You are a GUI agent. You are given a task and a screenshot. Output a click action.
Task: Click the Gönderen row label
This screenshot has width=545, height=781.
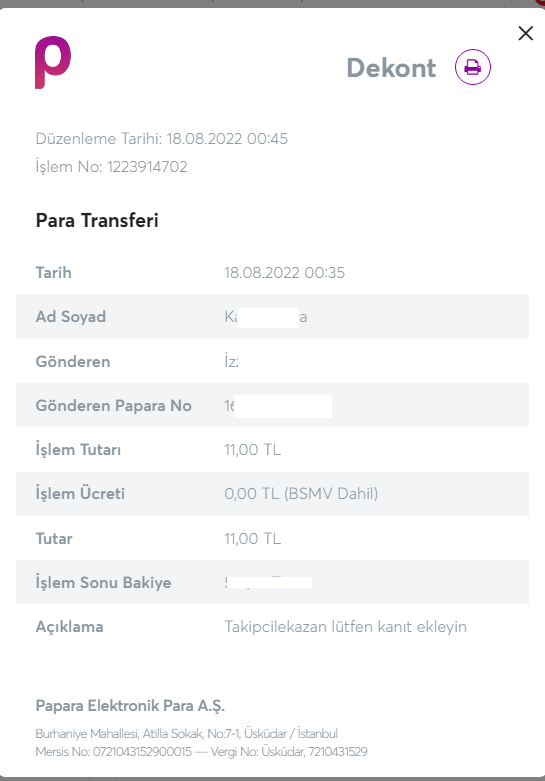pos(73,362)
